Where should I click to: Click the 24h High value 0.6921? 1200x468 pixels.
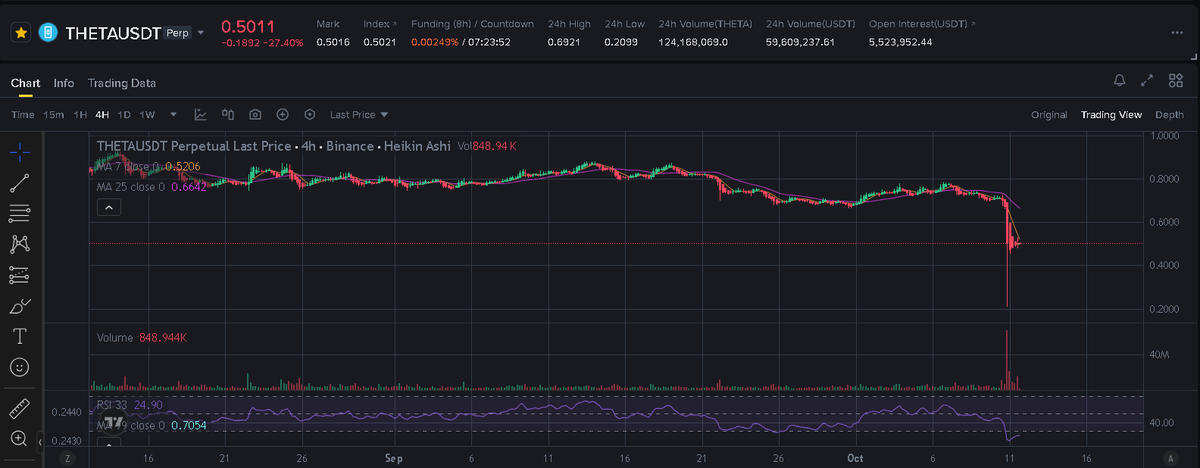pyautogui.click(x=564, y=42)
